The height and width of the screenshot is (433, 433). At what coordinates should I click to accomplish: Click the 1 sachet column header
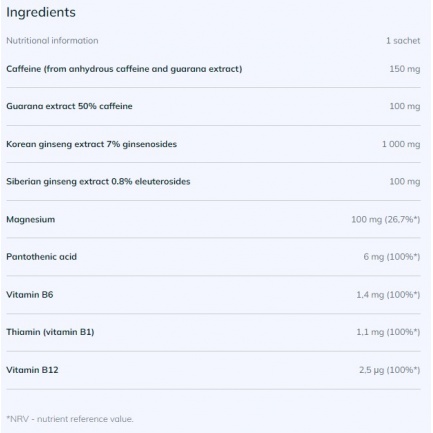(x=403, y=41)
